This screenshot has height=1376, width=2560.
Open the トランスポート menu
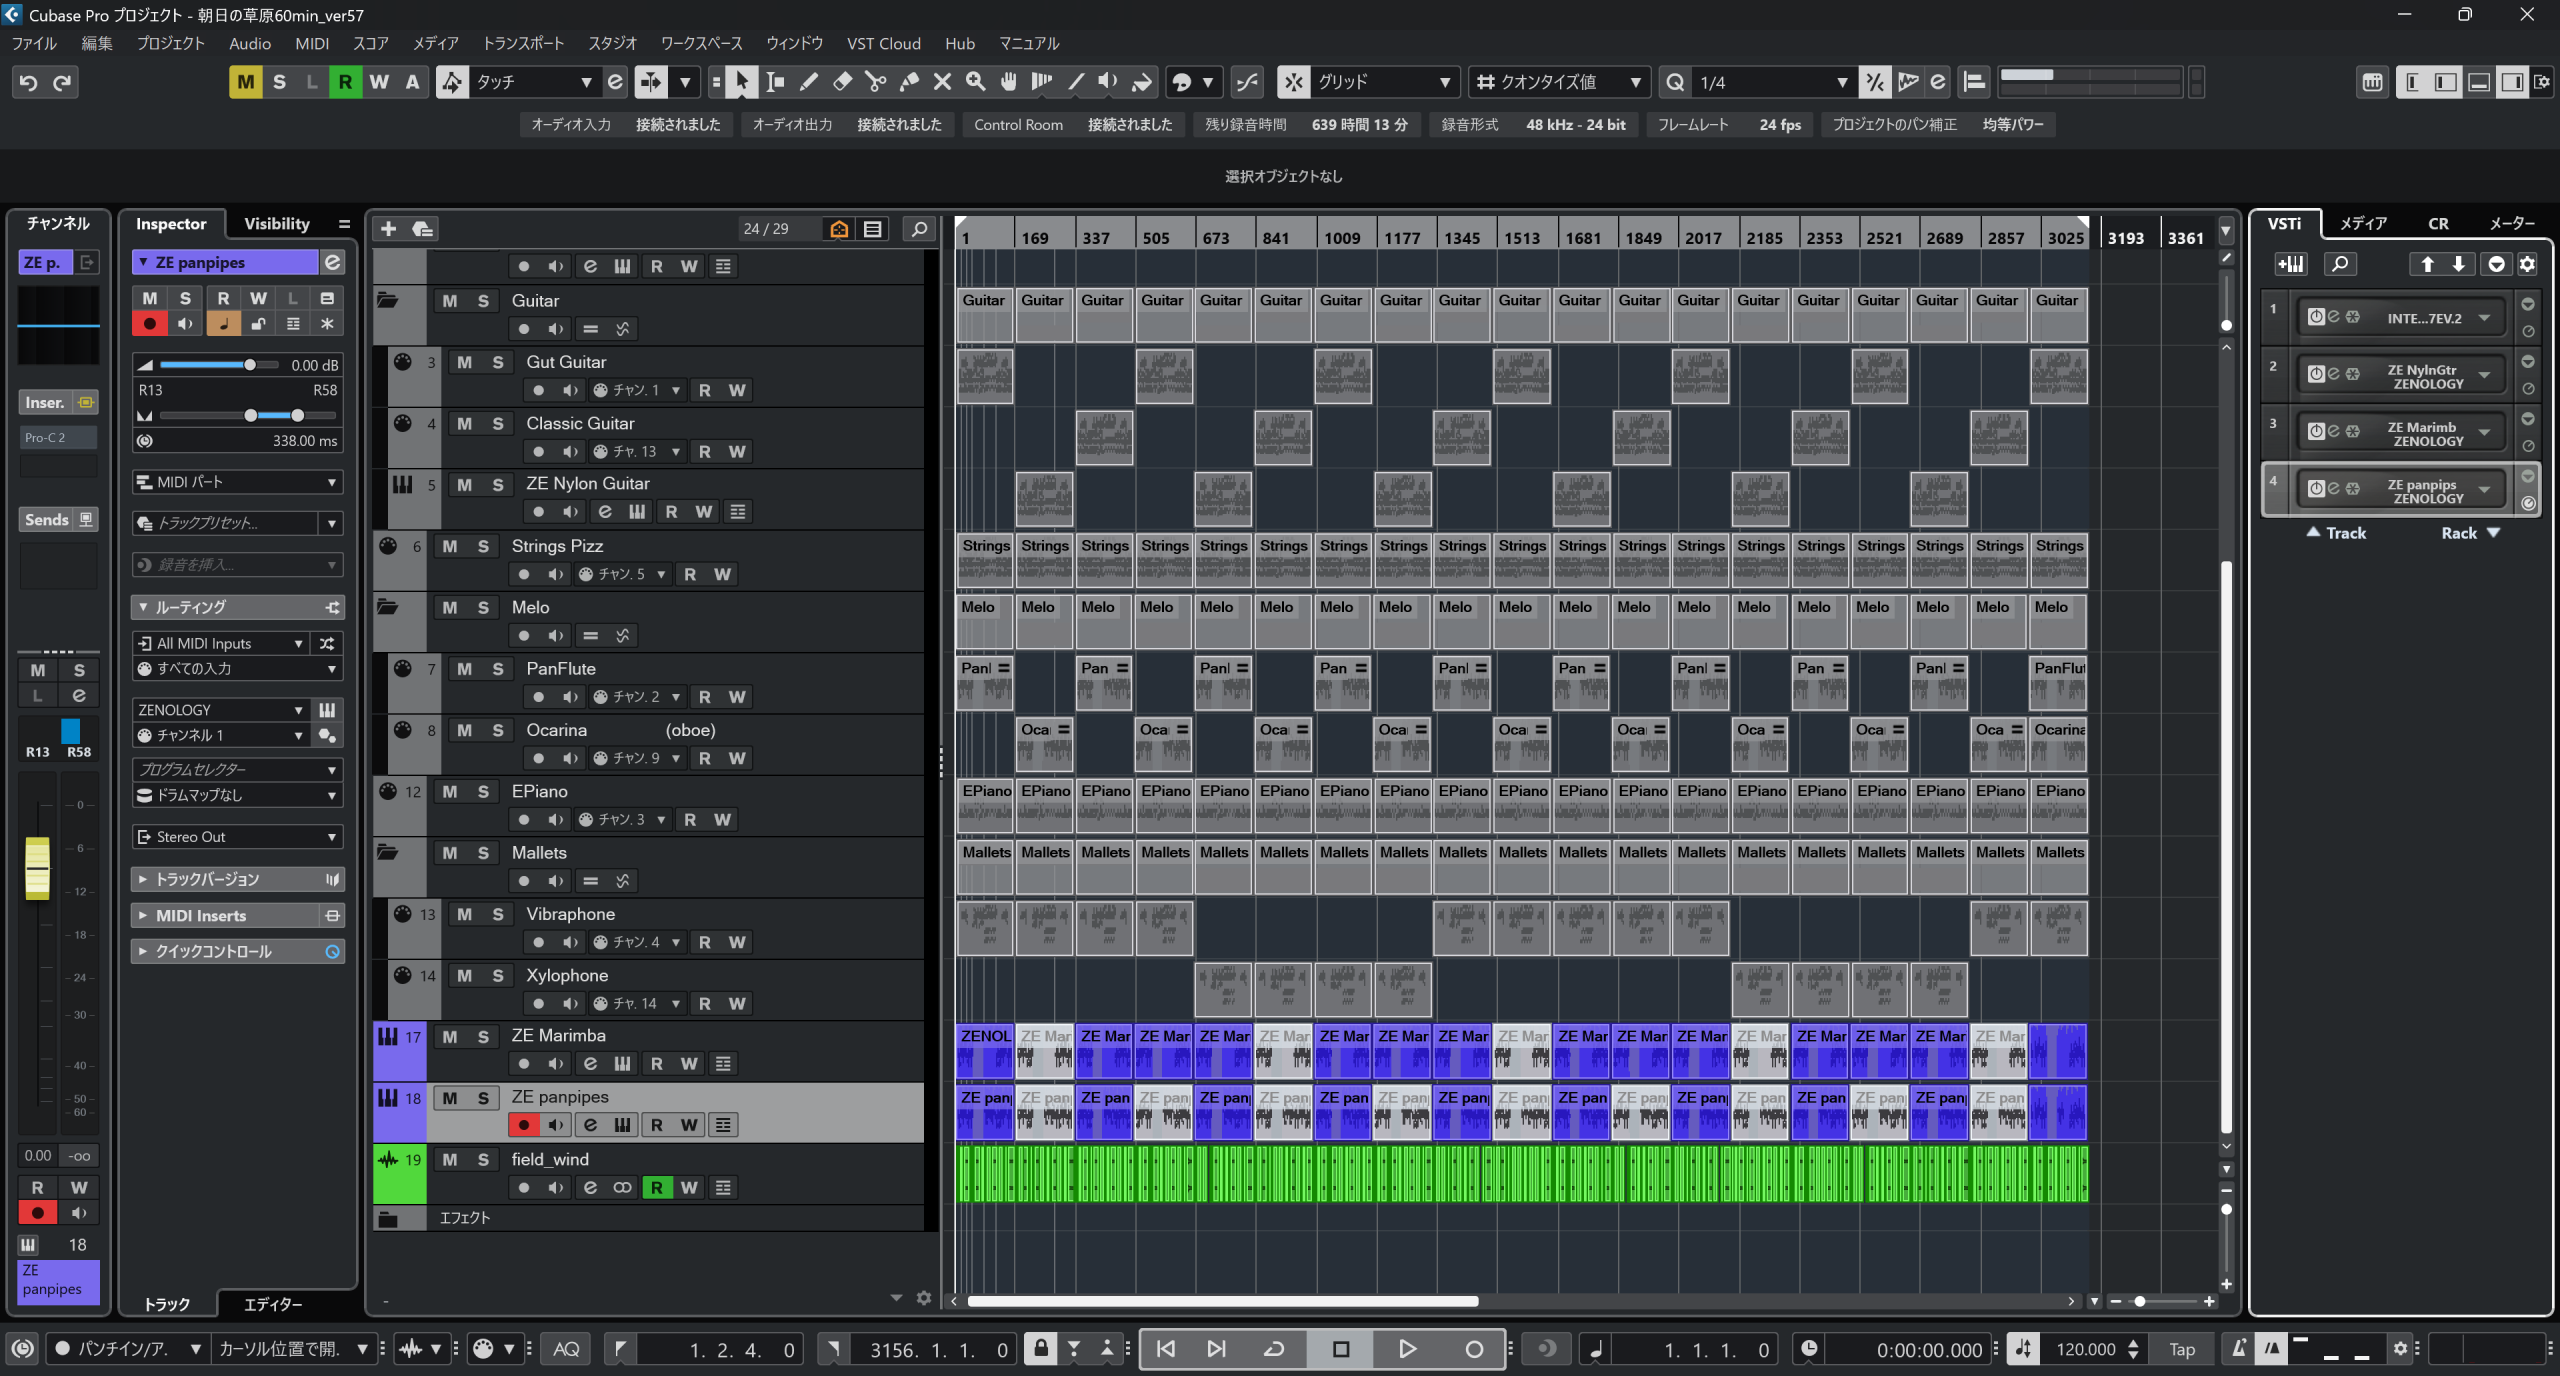[523, 43]
